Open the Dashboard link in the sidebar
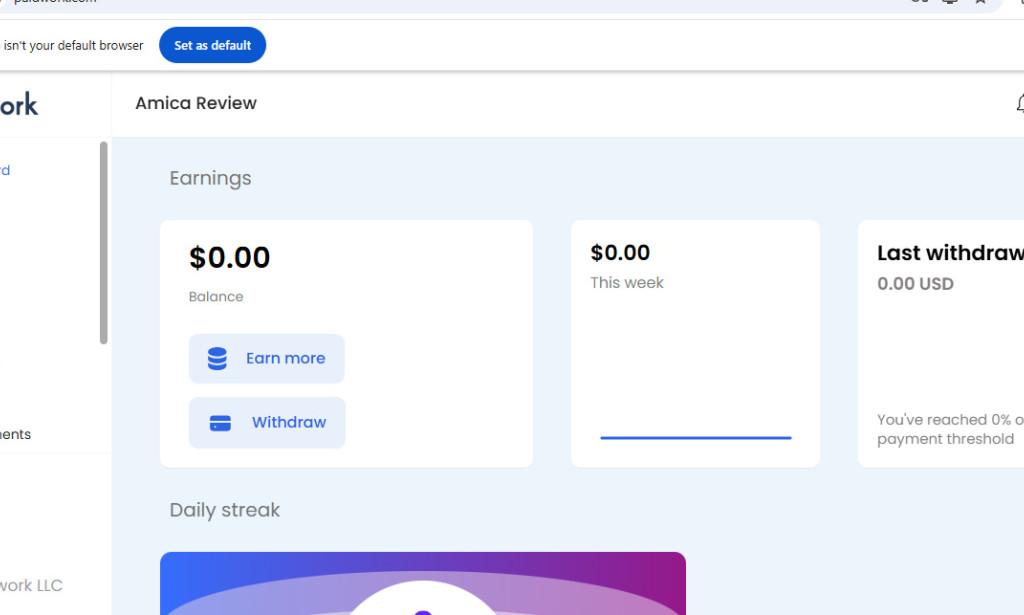This screenshot has height=615, width=1024. tap(4, 170)
